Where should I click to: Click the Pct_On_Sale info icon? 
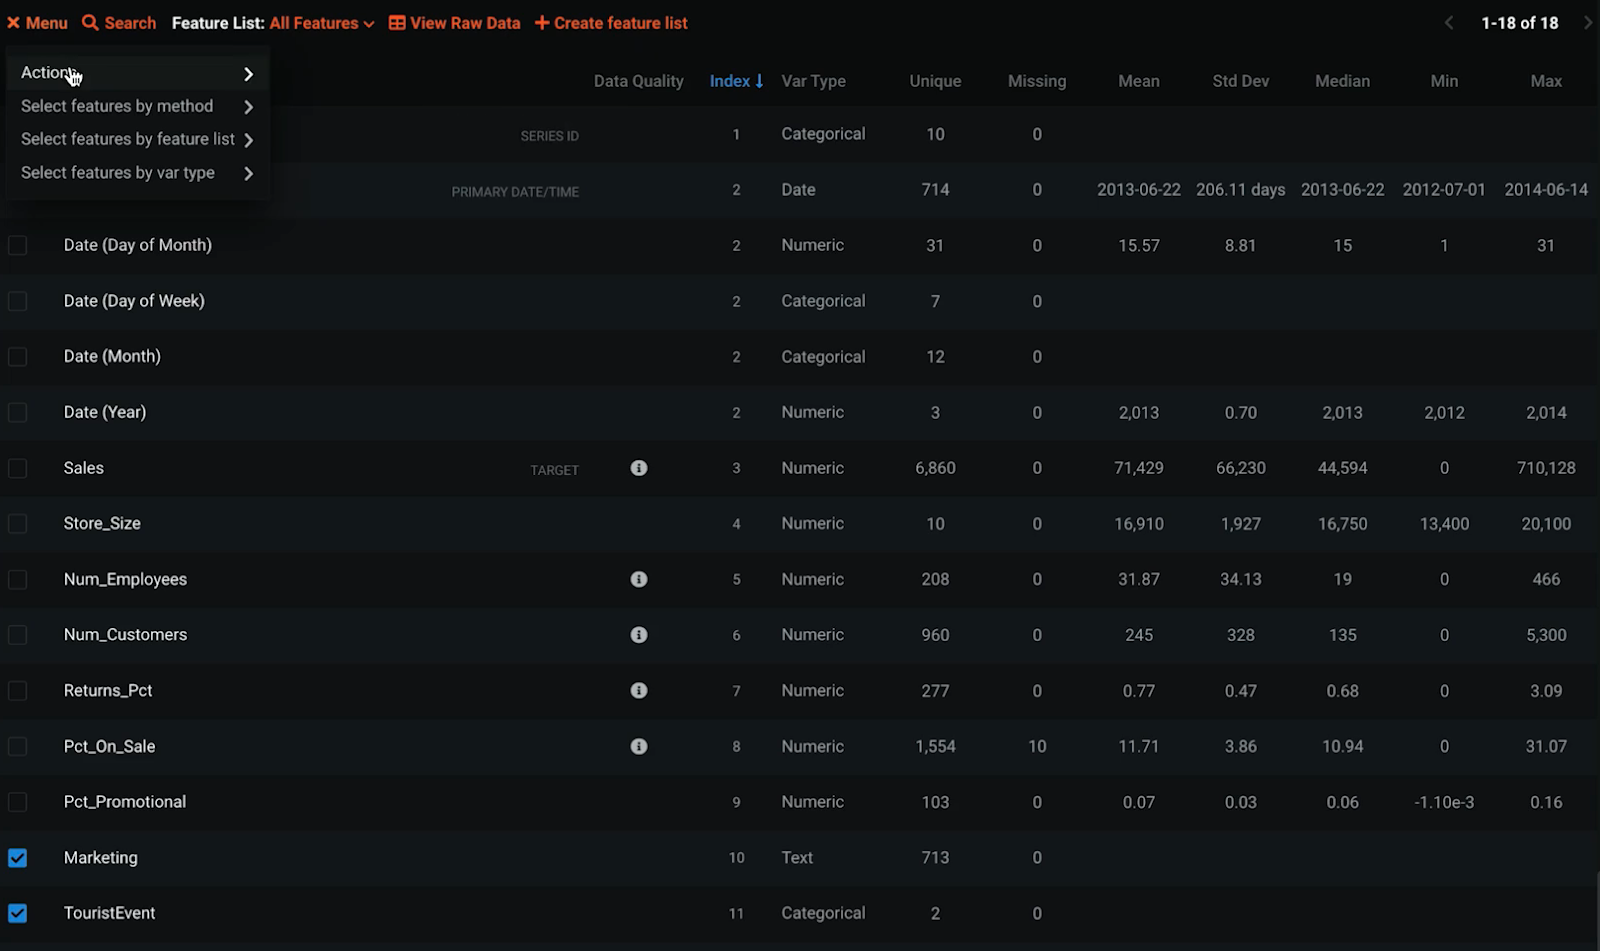(639, 746)
